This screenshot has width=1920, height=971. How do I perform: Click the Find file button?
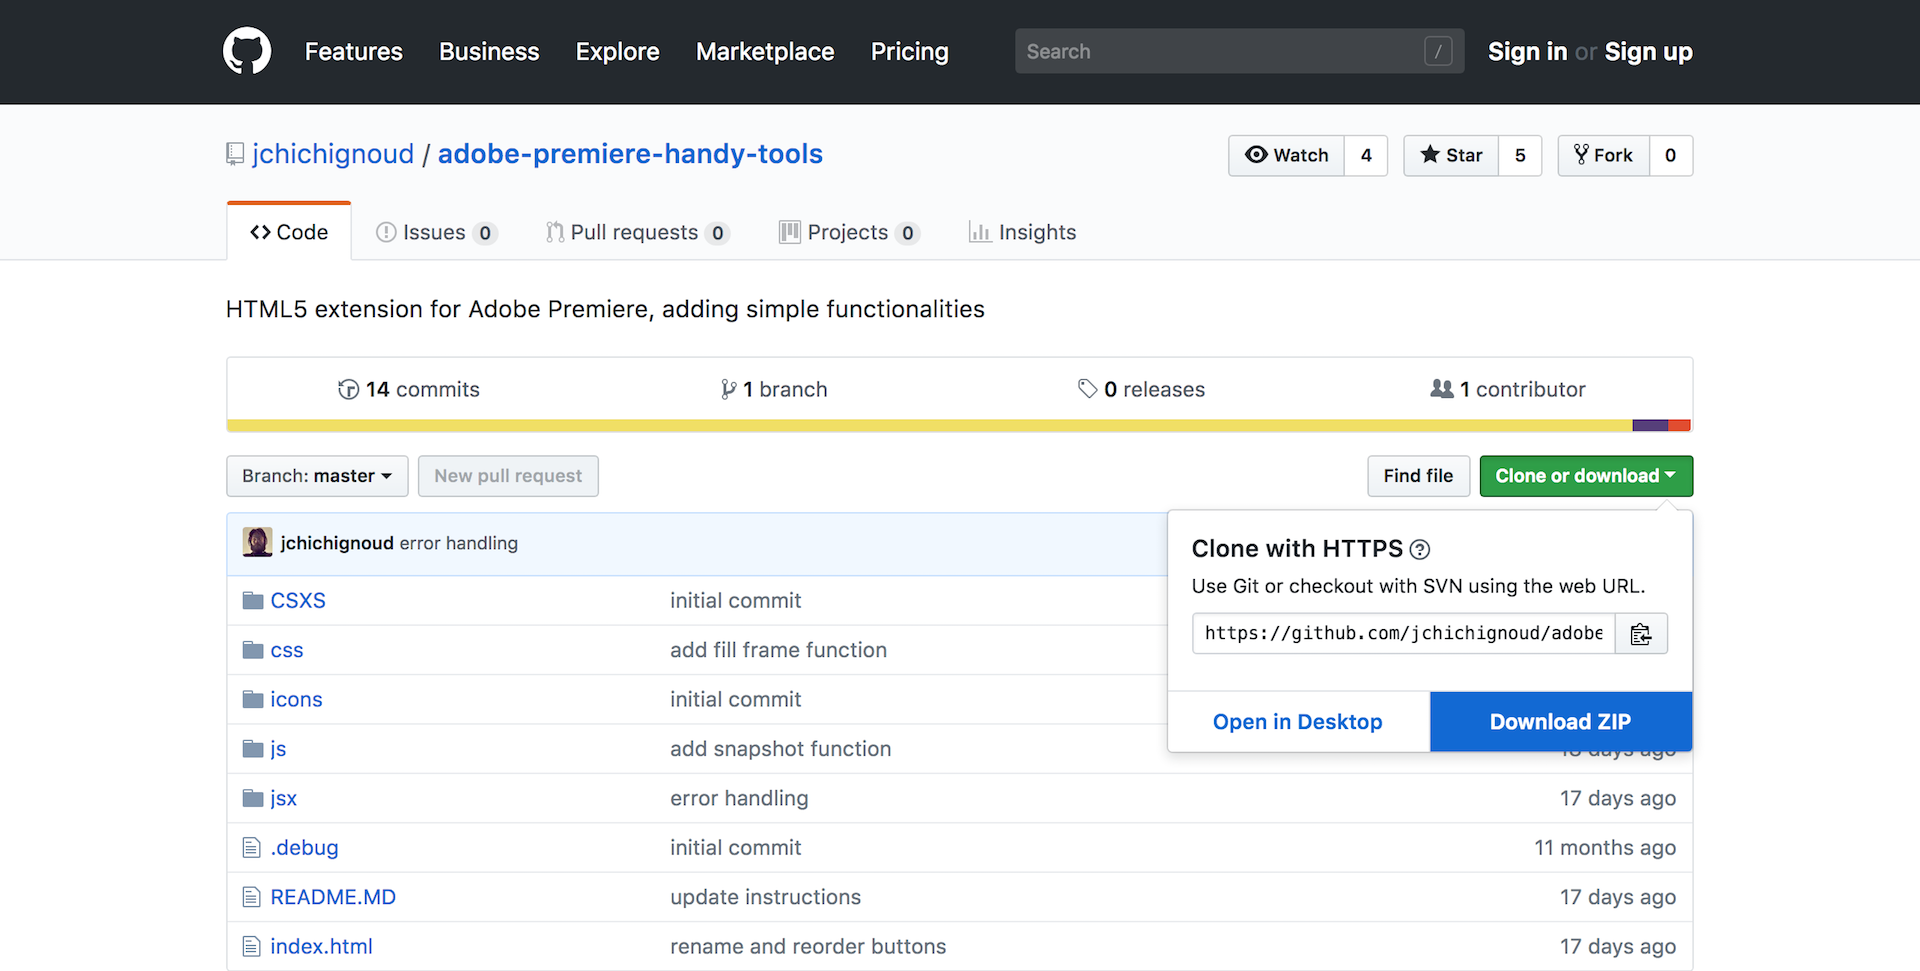pos(1418,476)
